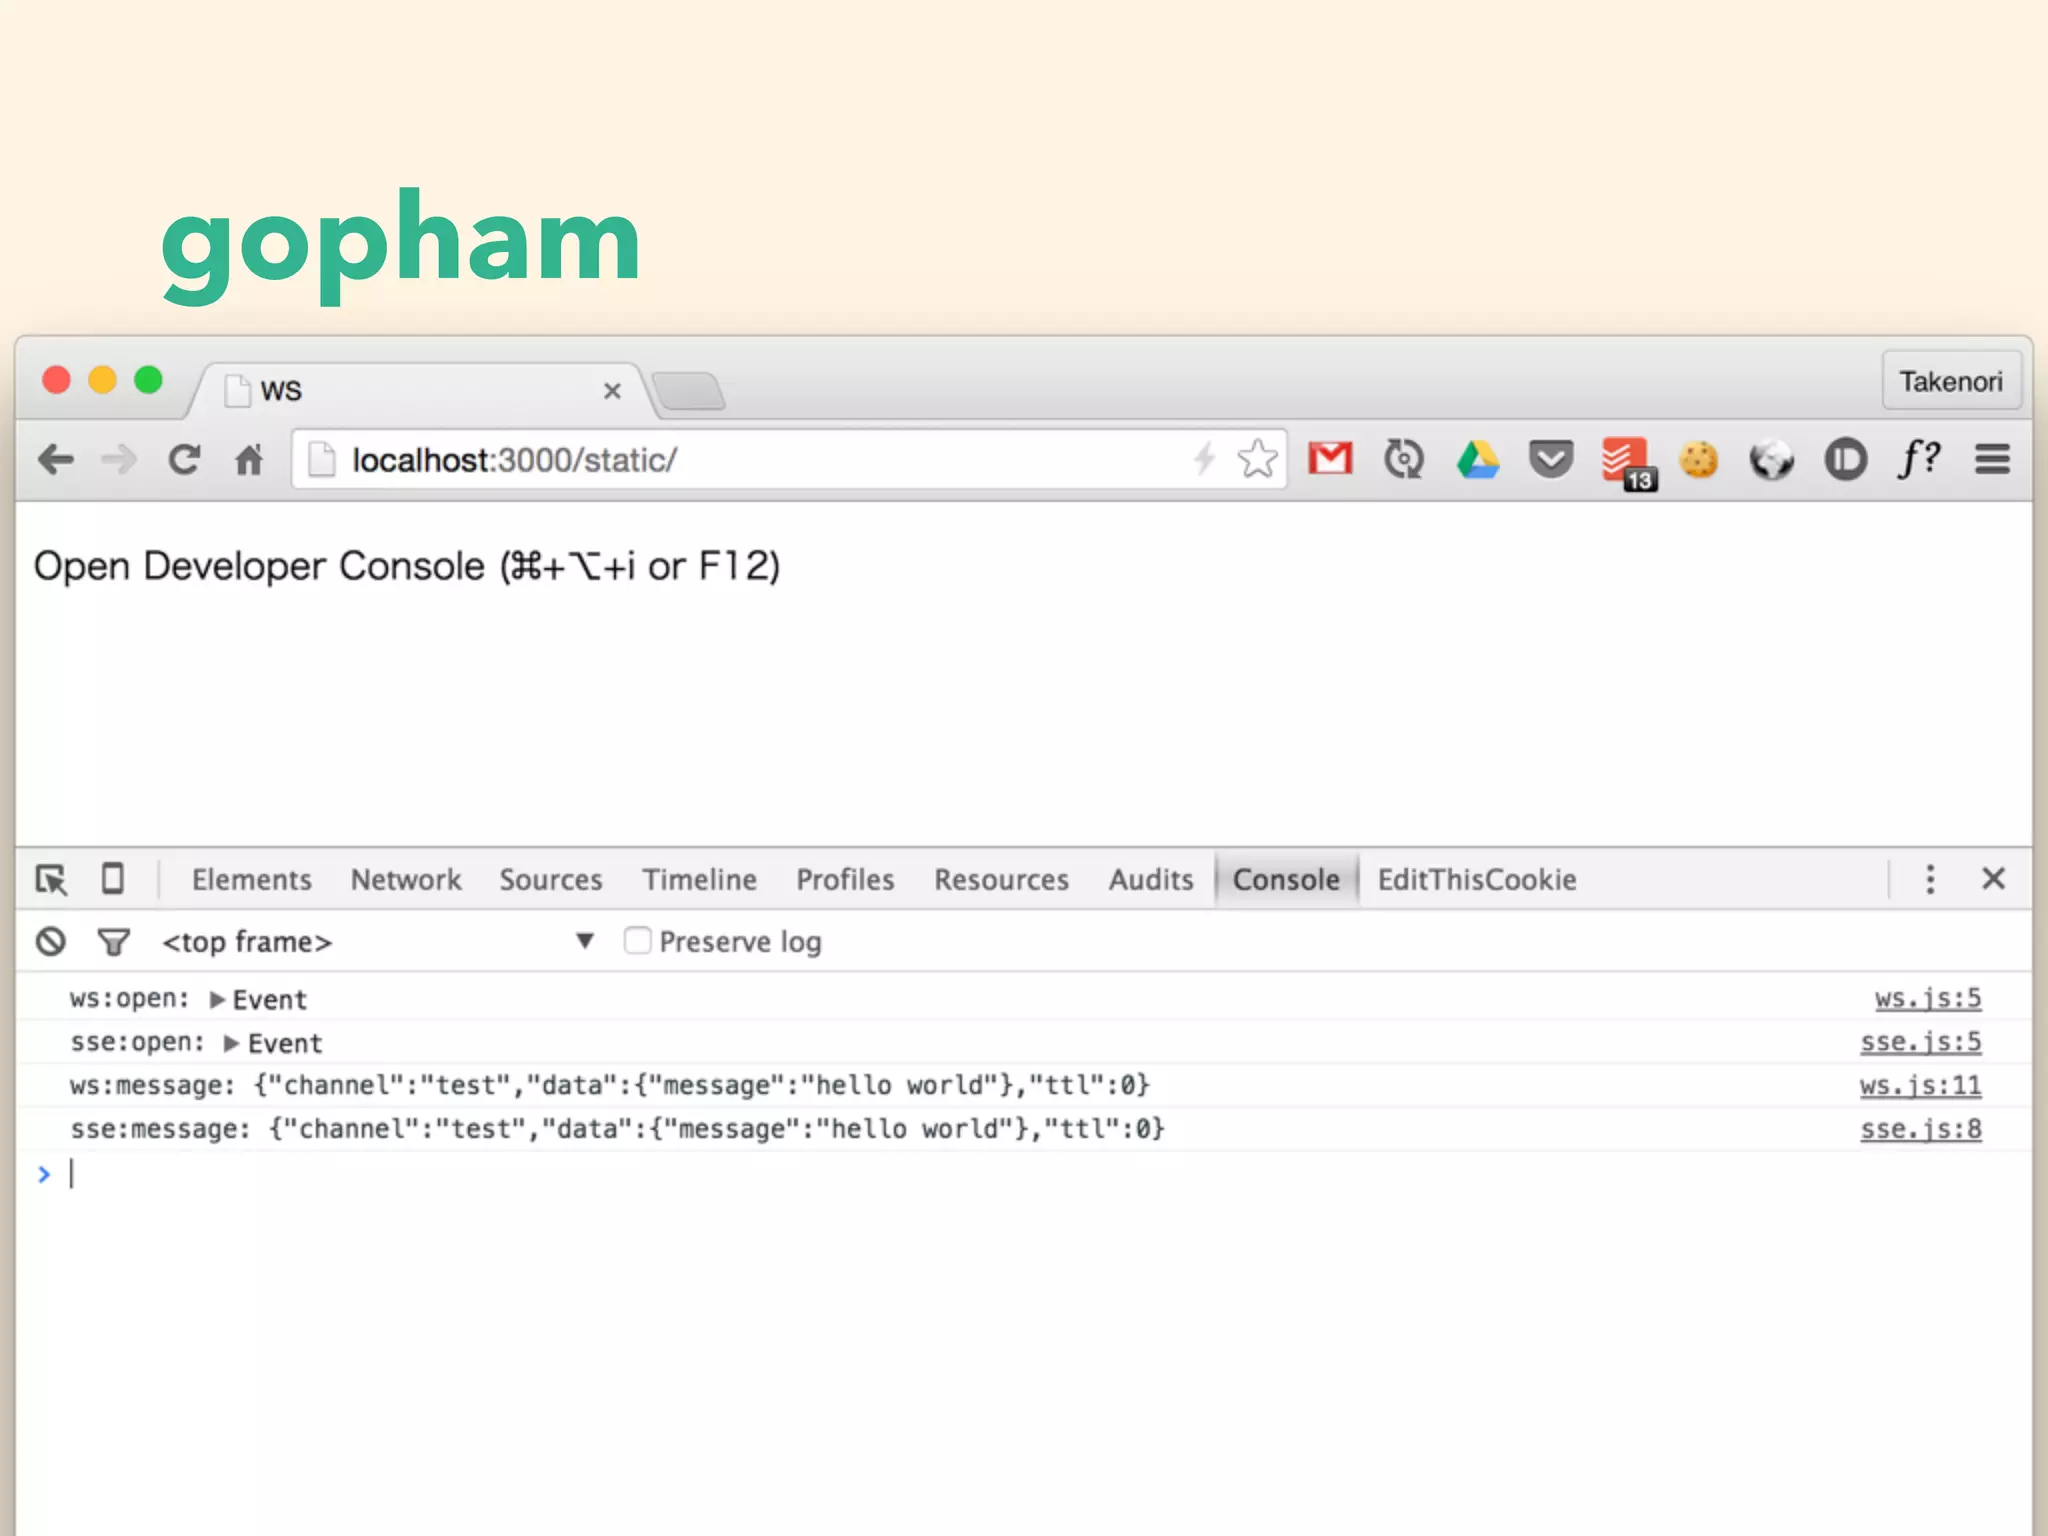Open the top frame context dropdown

(x=378, y=942)
